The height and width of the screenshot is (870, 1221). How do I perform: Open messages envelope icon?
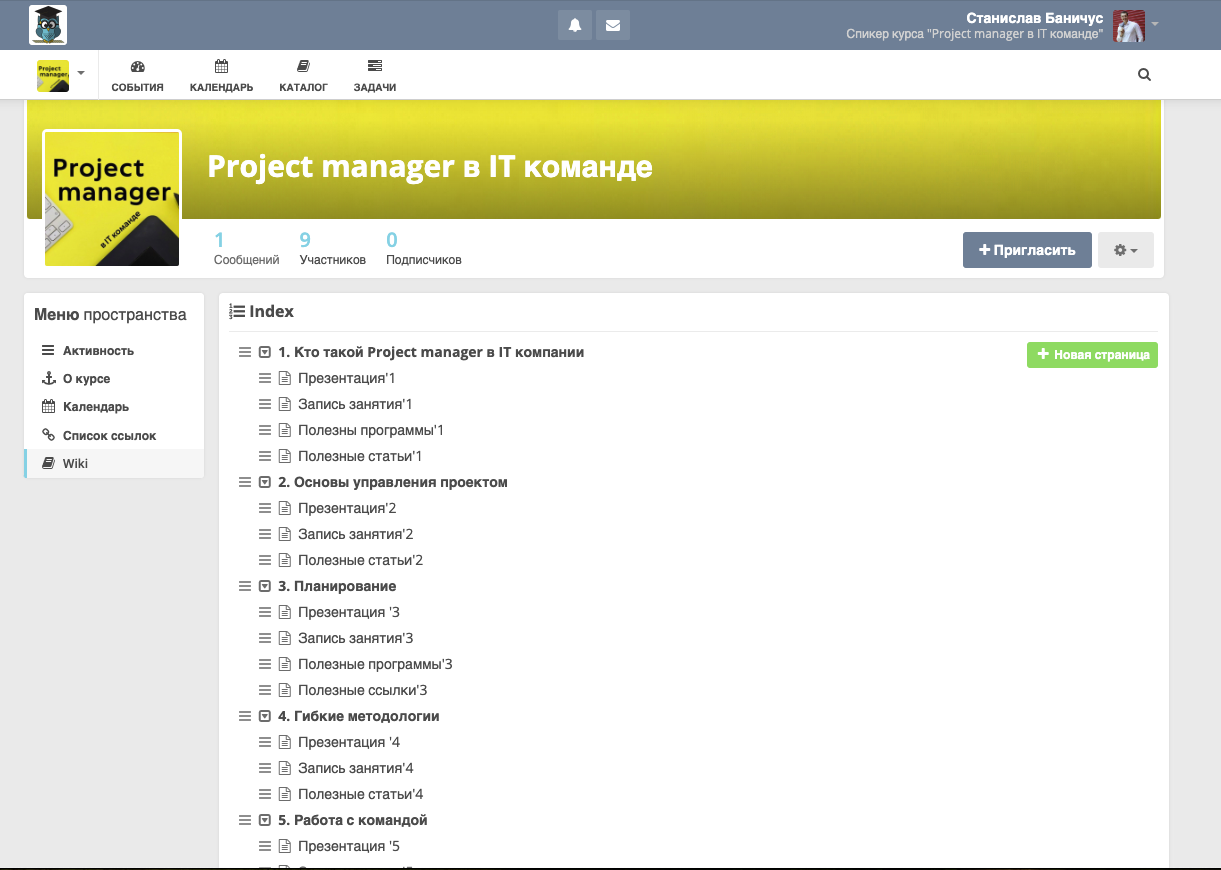[x=613, y=25]
